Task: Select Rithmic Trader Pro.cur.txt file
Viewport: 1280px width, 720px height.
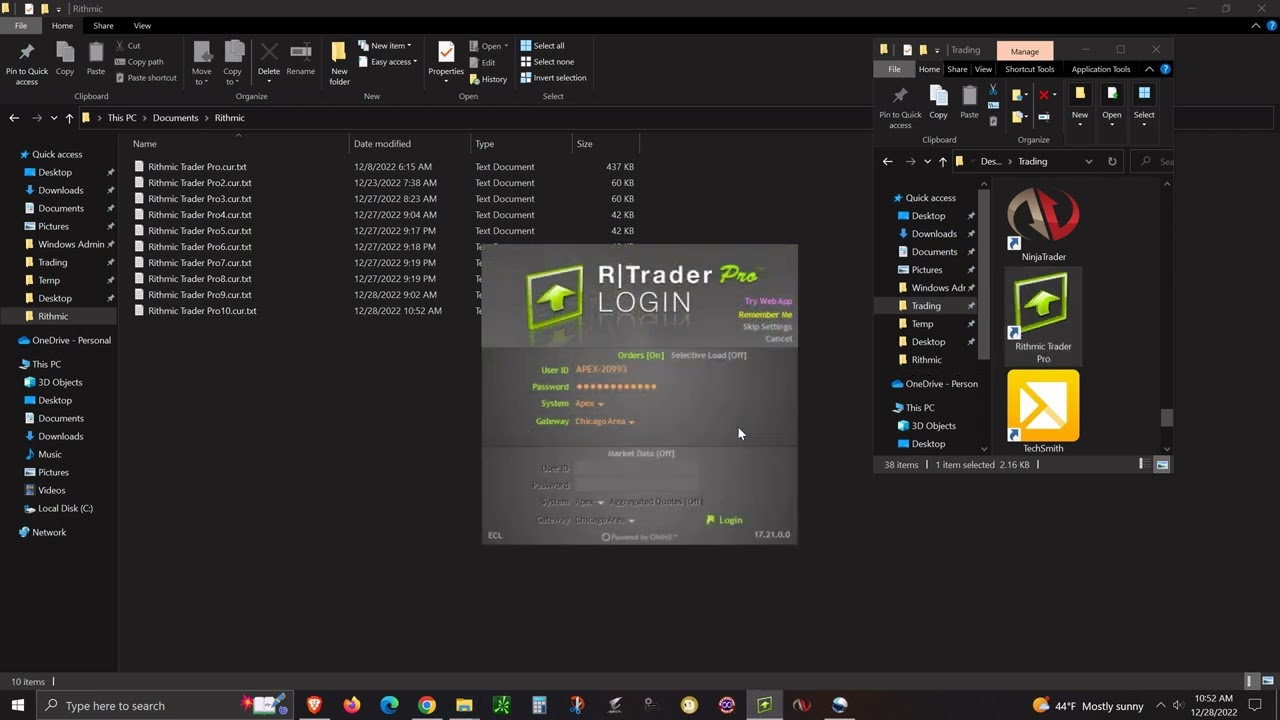Action: coord(197,167)
